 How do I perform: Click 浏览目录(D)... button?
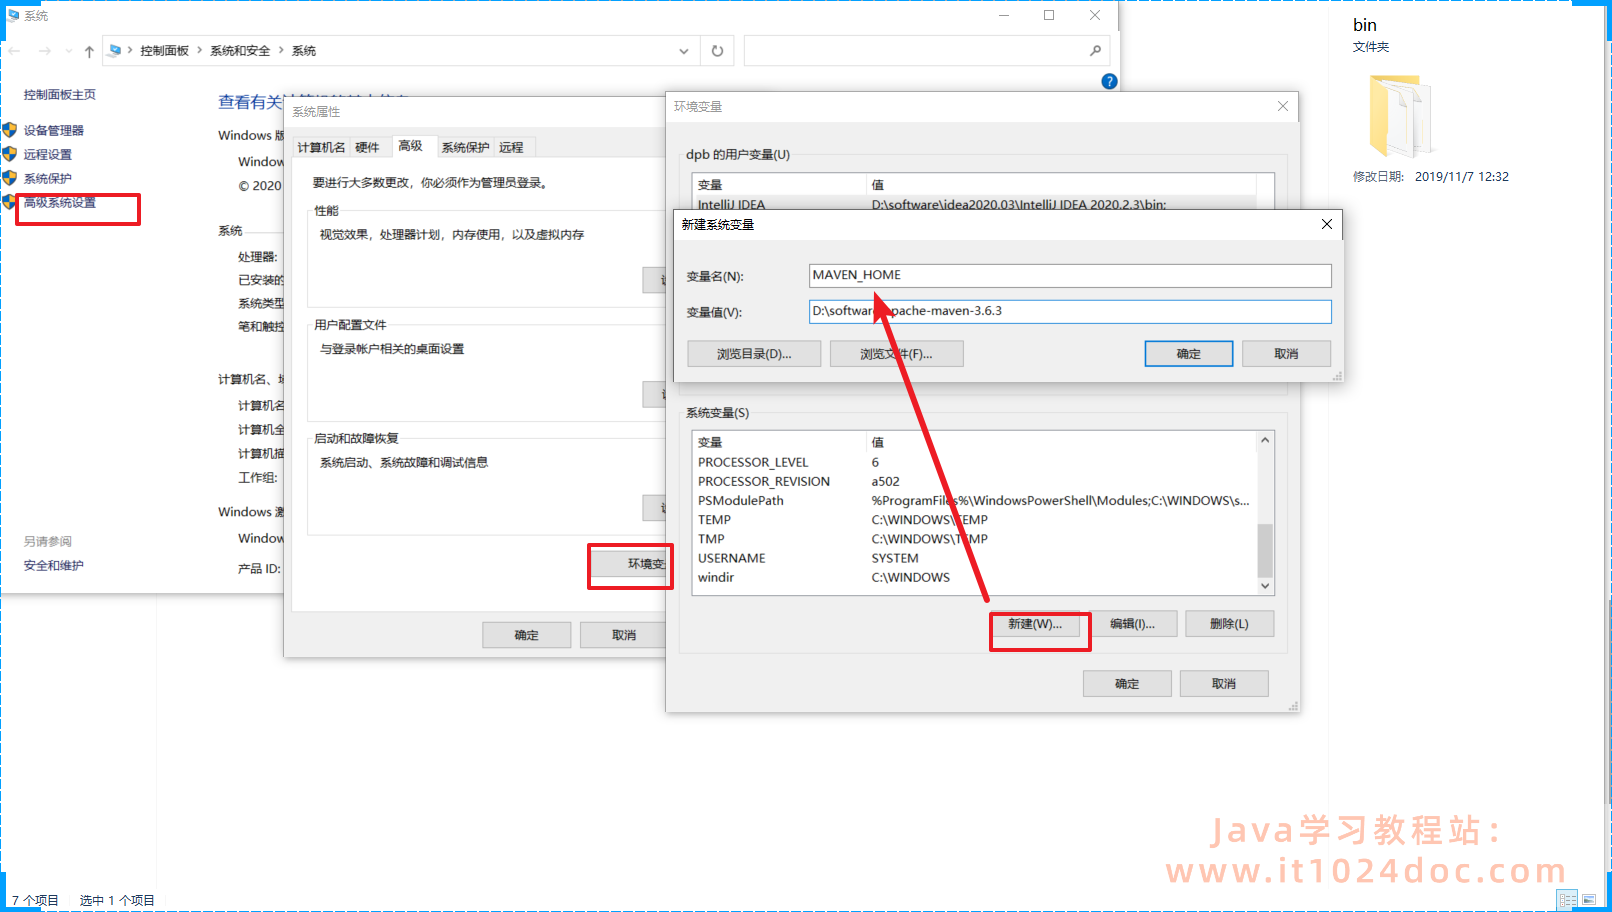754,354
